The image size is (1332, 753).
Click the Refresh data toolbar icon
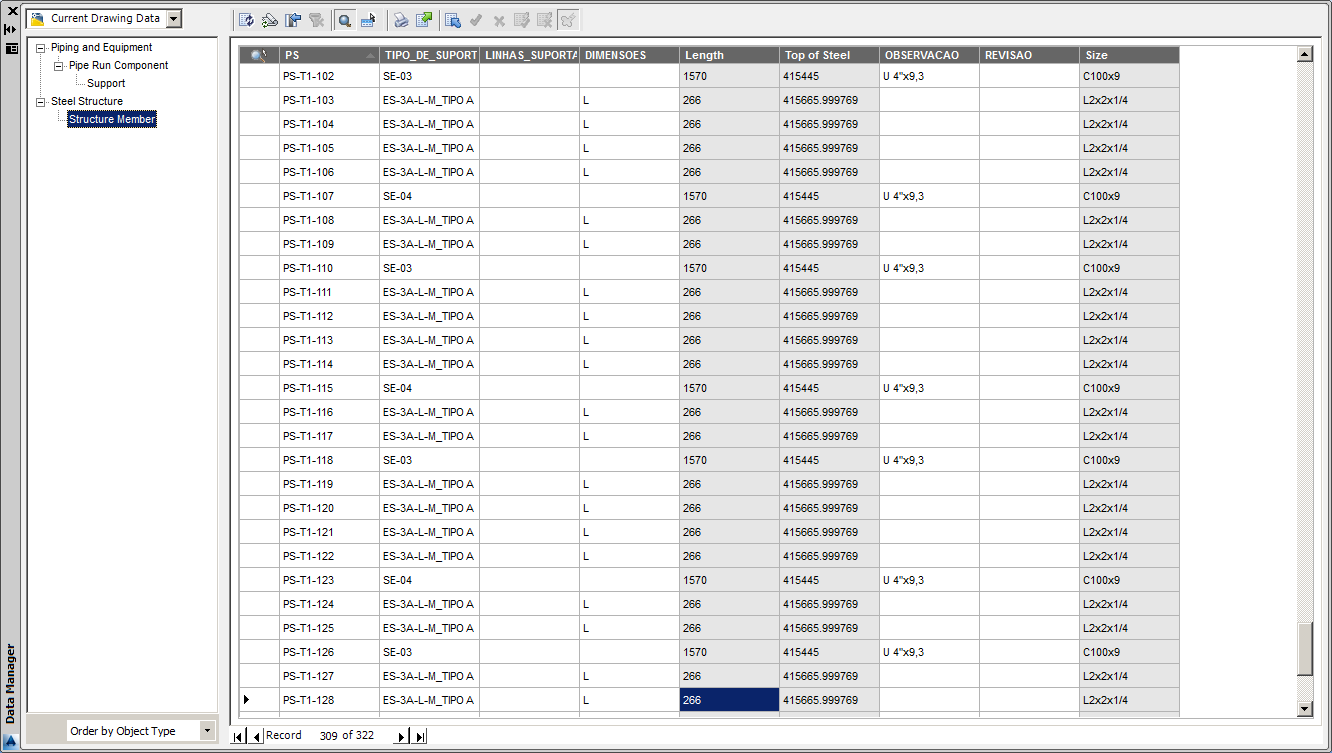click(246, 19)
